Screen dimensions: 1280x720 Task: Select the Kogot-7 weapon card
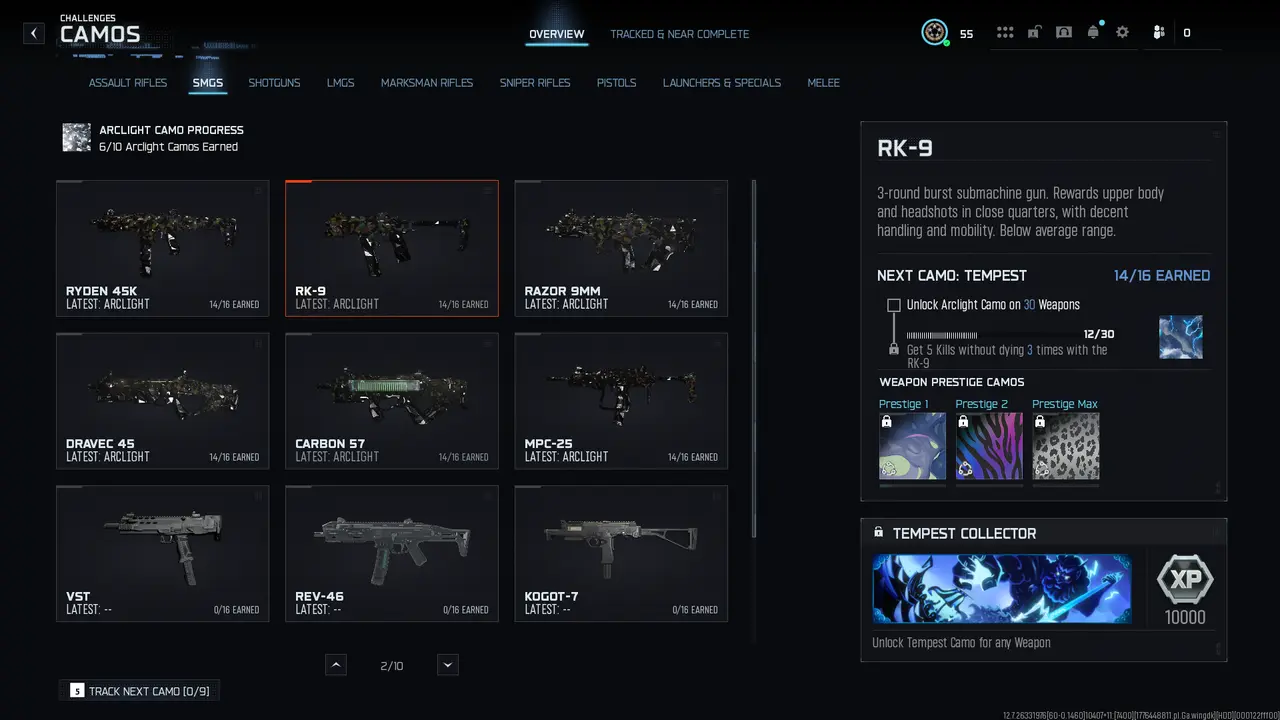coord(620,553)
